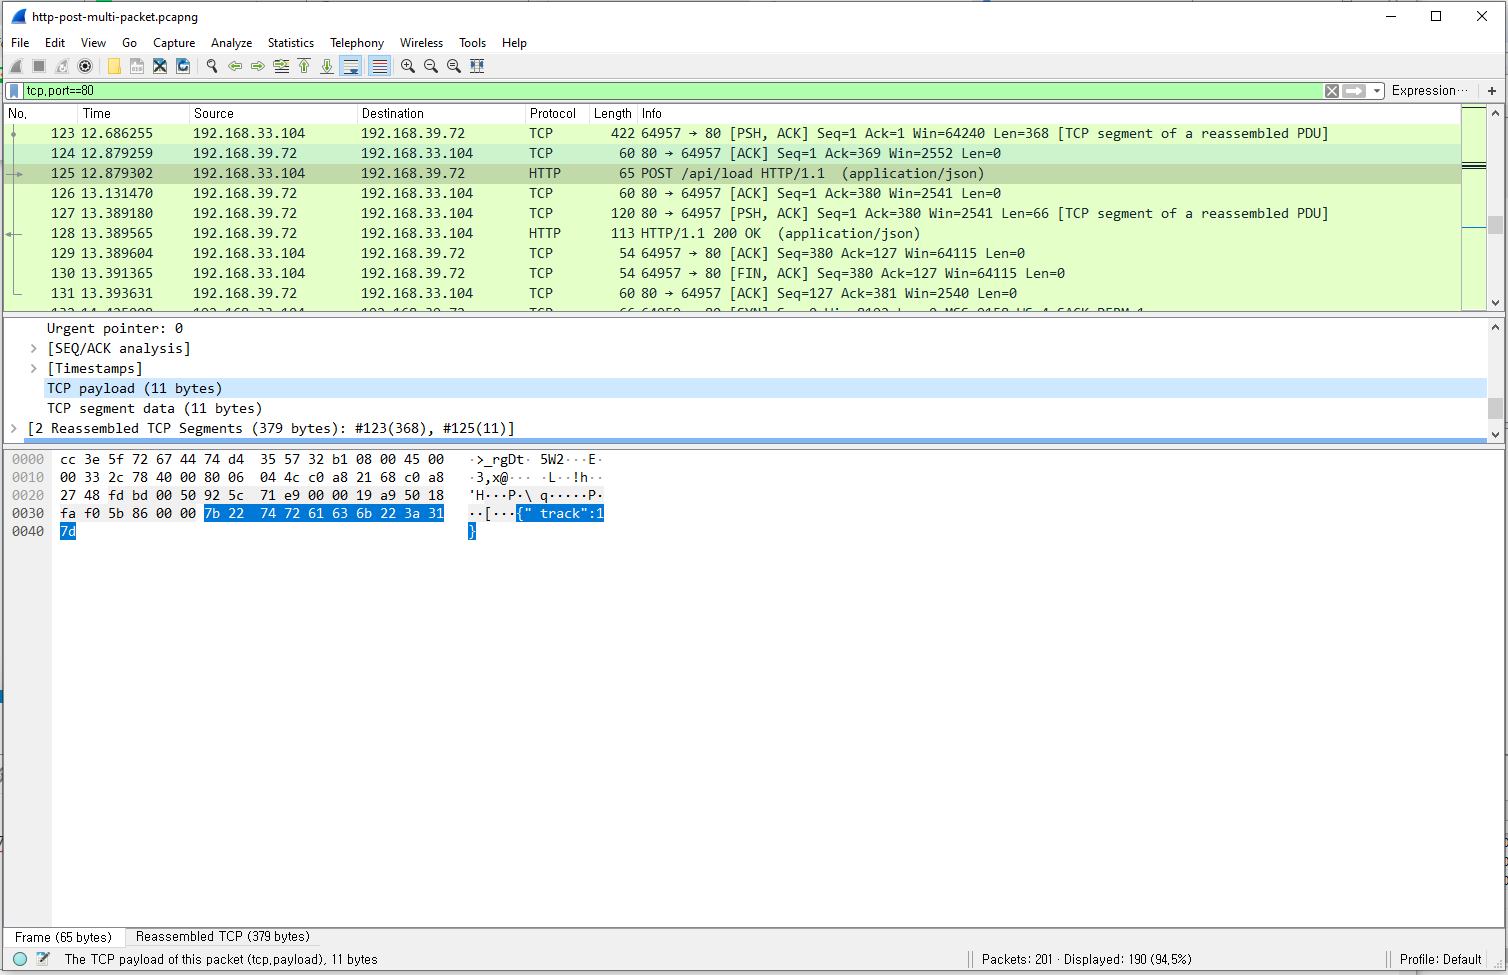Viewport: 1508px width, 975px height.
Task: Open capture file properties status icon
Action: point(43,959)
